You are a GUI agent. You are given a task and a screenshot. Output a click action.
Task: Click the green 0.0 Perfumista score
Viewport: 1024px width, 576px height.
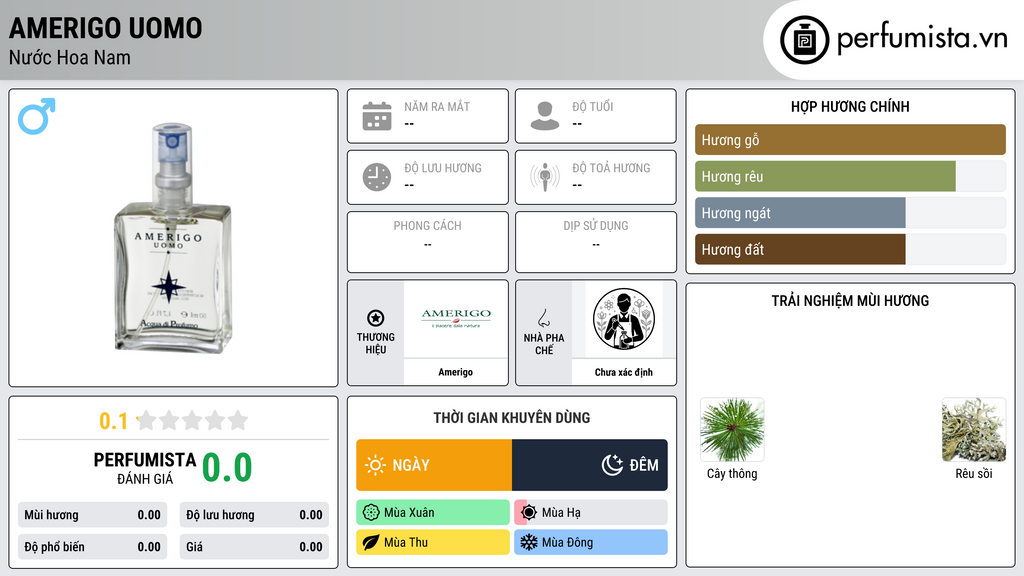tap(227, 468)
